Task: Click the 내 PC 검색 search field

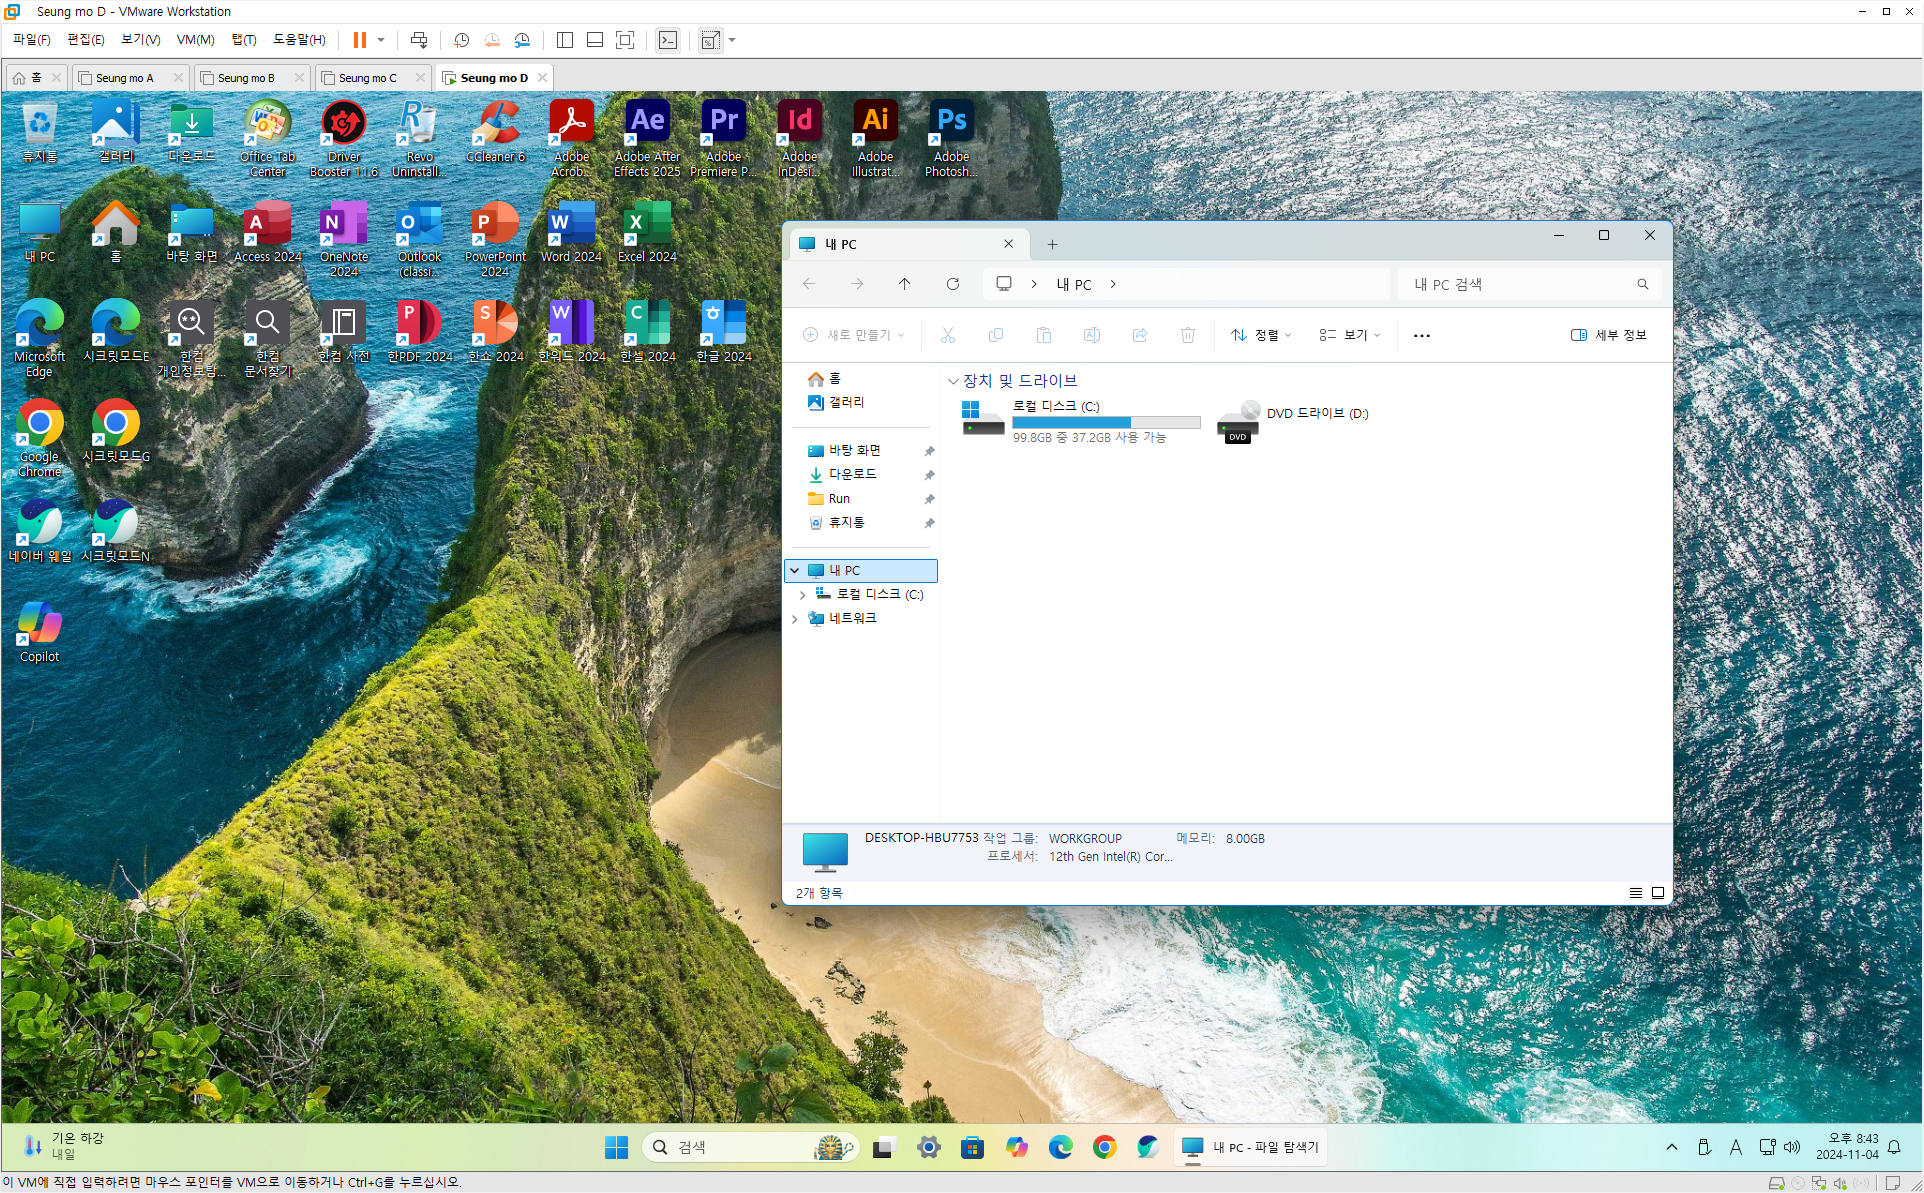Action: tap(1518, 284)
